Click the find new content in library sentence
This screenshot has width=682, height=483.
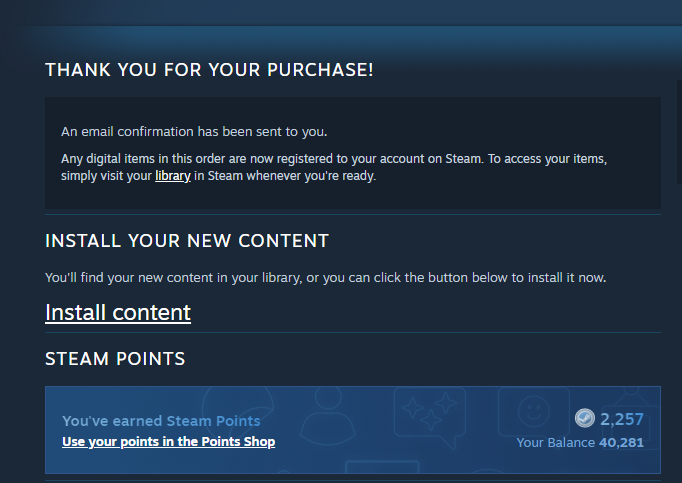(x=326, y=278)
